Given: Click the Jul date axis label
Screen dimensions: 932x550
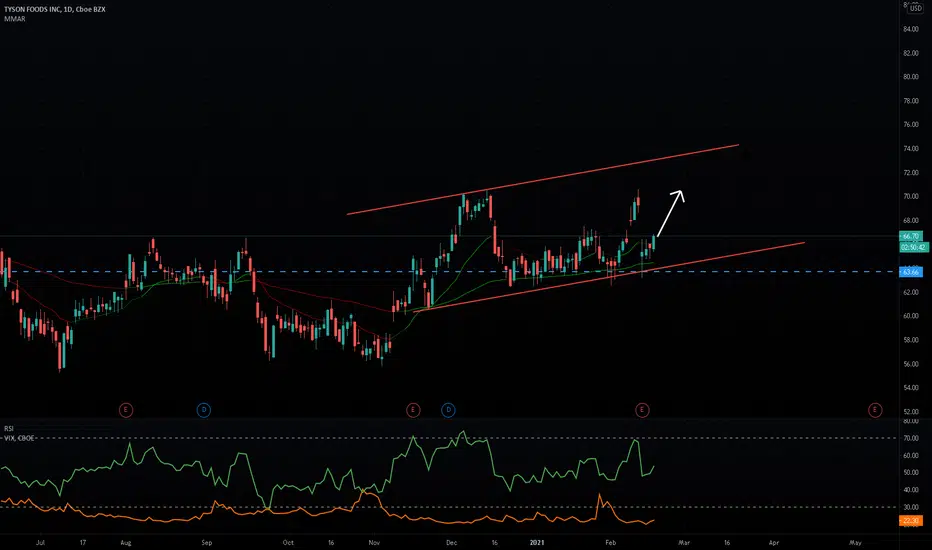Looking at the screenshot, I should pyautogui.click(x=40, y=542).
